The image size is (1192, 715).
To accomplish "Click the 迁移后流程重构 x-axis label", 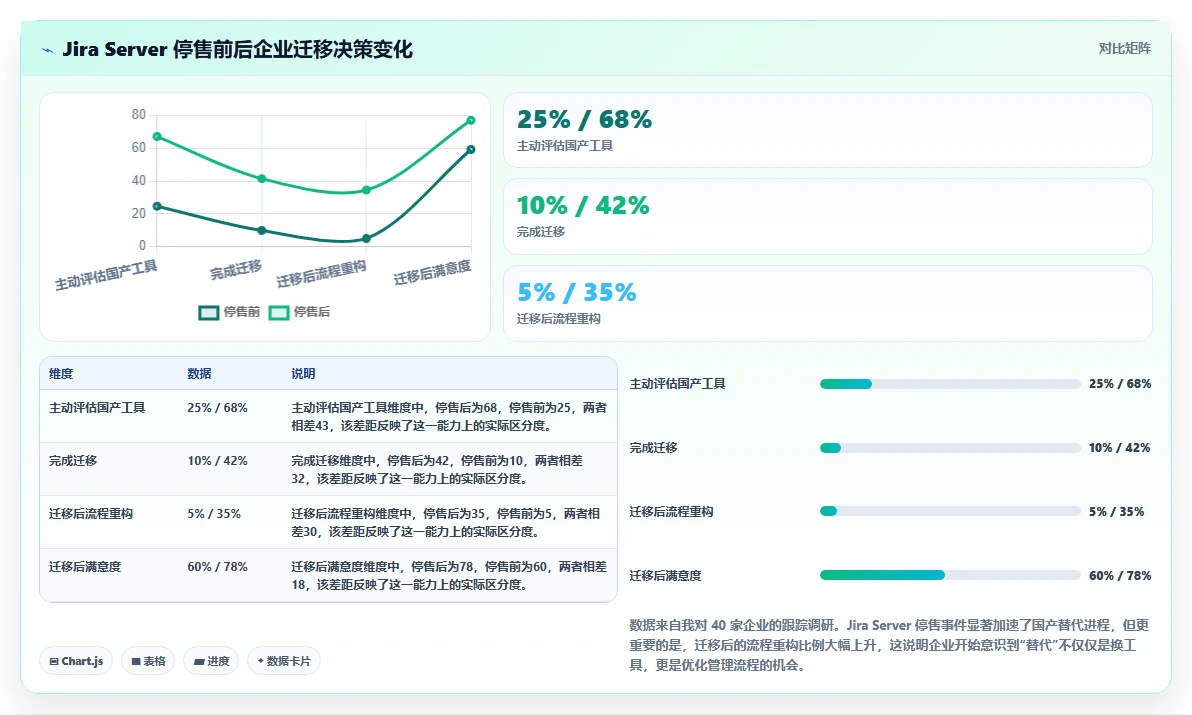I will pos(321,274).
